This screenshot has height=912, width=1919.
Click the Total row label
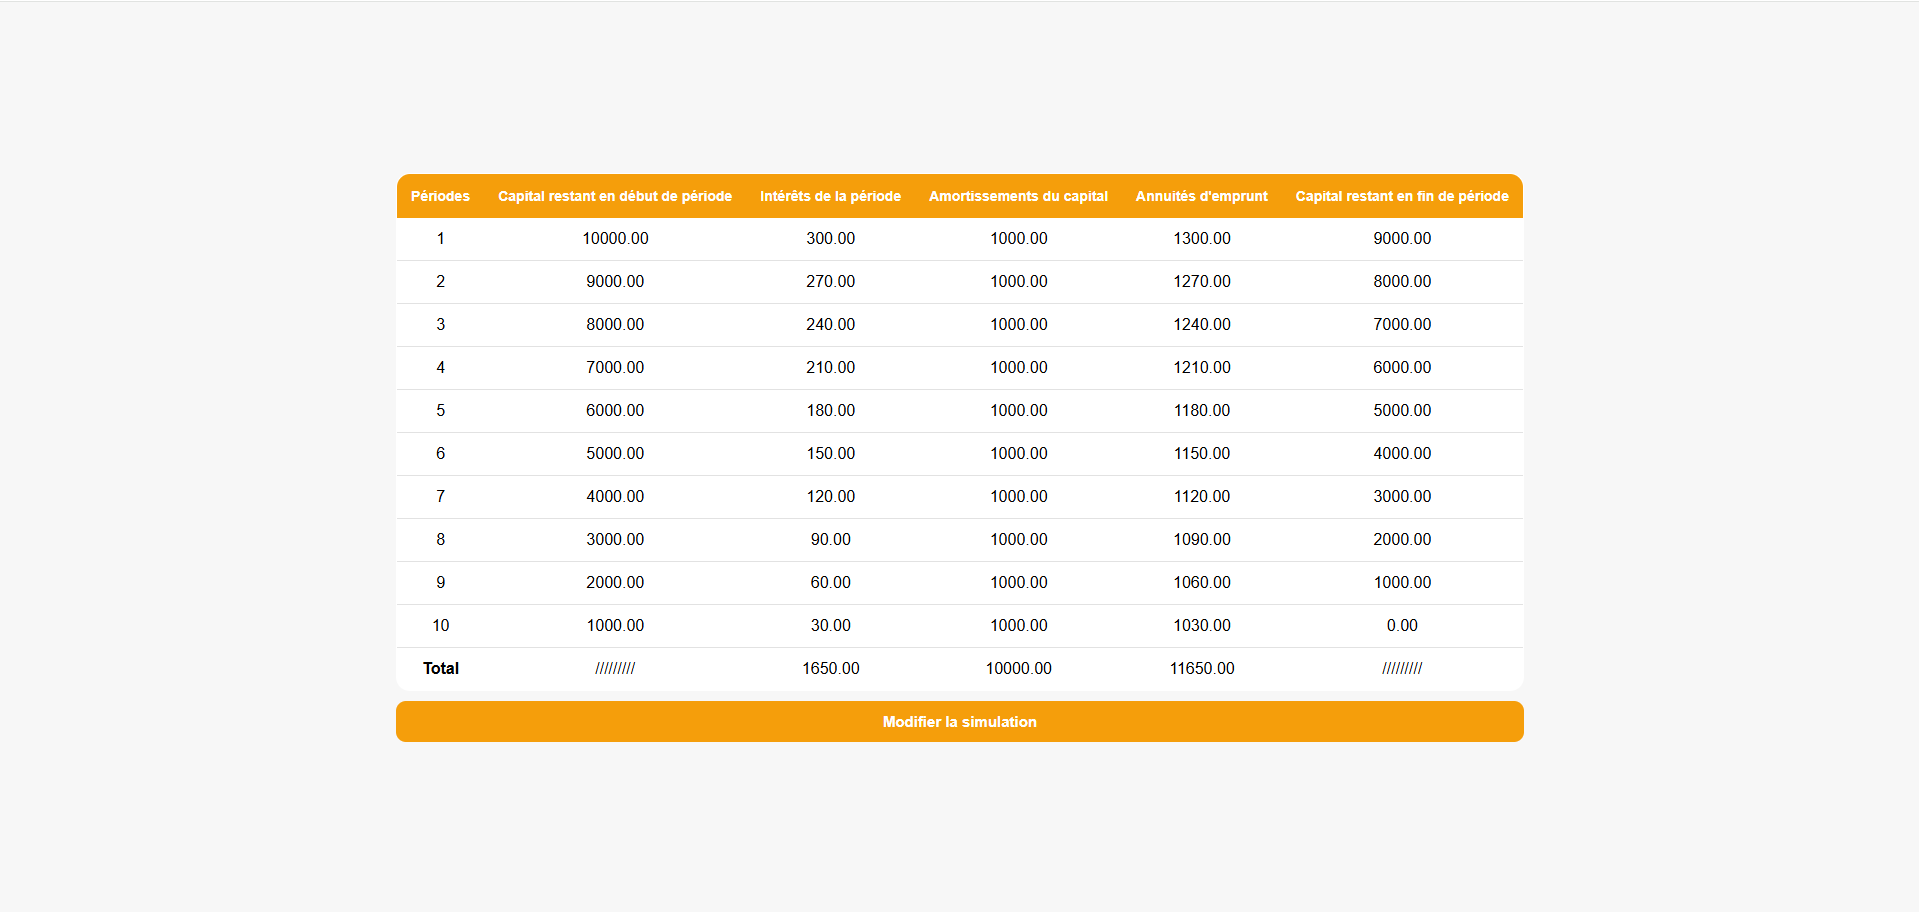(440, 668)
